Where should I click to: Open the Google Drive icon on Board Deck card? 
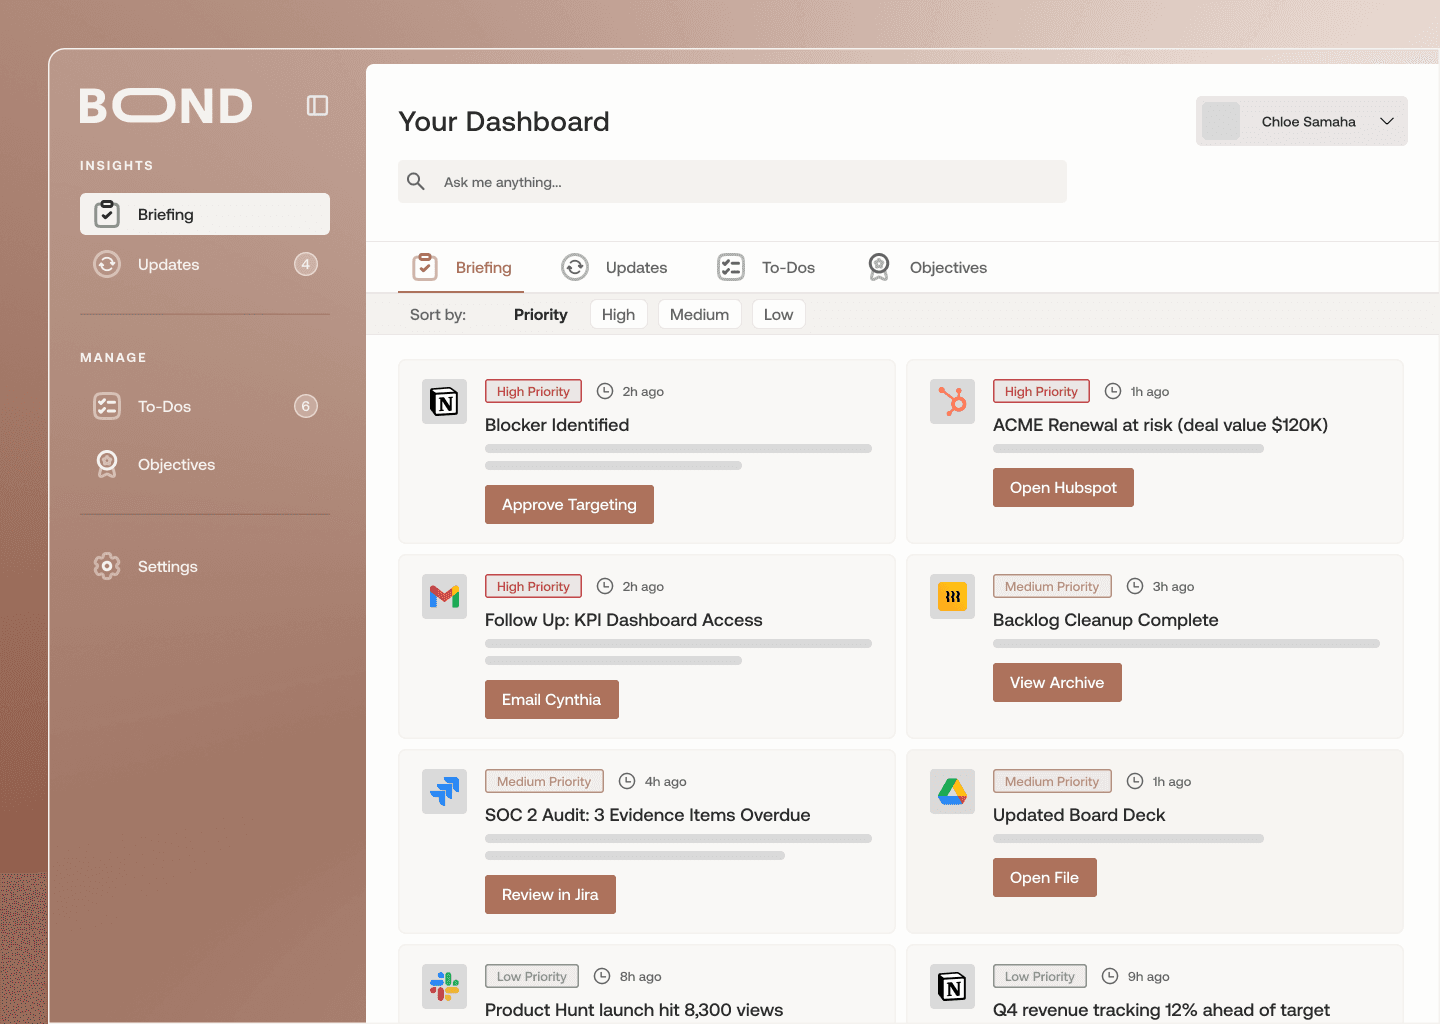pyautogui.click(x=952, y=791)
